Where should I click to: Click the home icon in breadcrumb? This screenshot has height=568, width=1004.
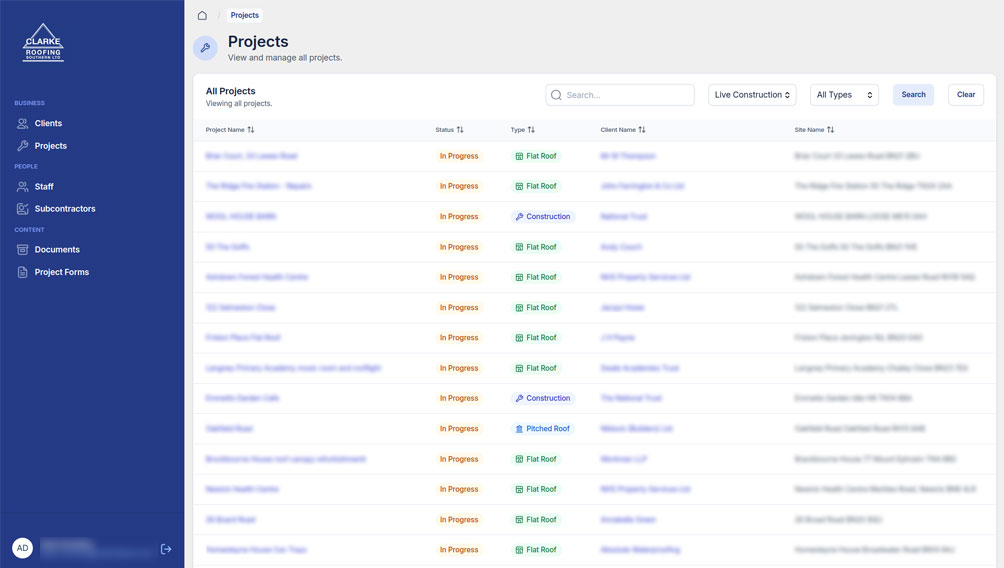click(x=202, y=16)
